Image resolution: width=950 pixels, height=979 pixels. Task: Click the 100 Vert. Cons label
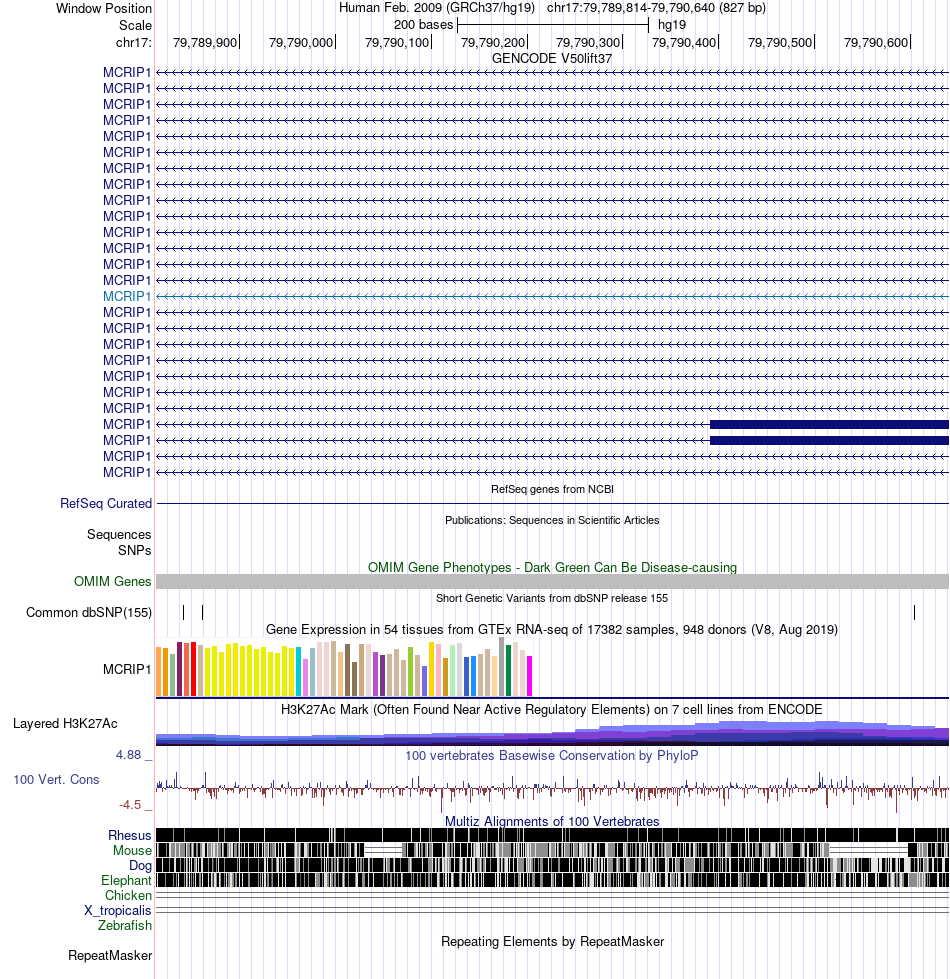56,779
